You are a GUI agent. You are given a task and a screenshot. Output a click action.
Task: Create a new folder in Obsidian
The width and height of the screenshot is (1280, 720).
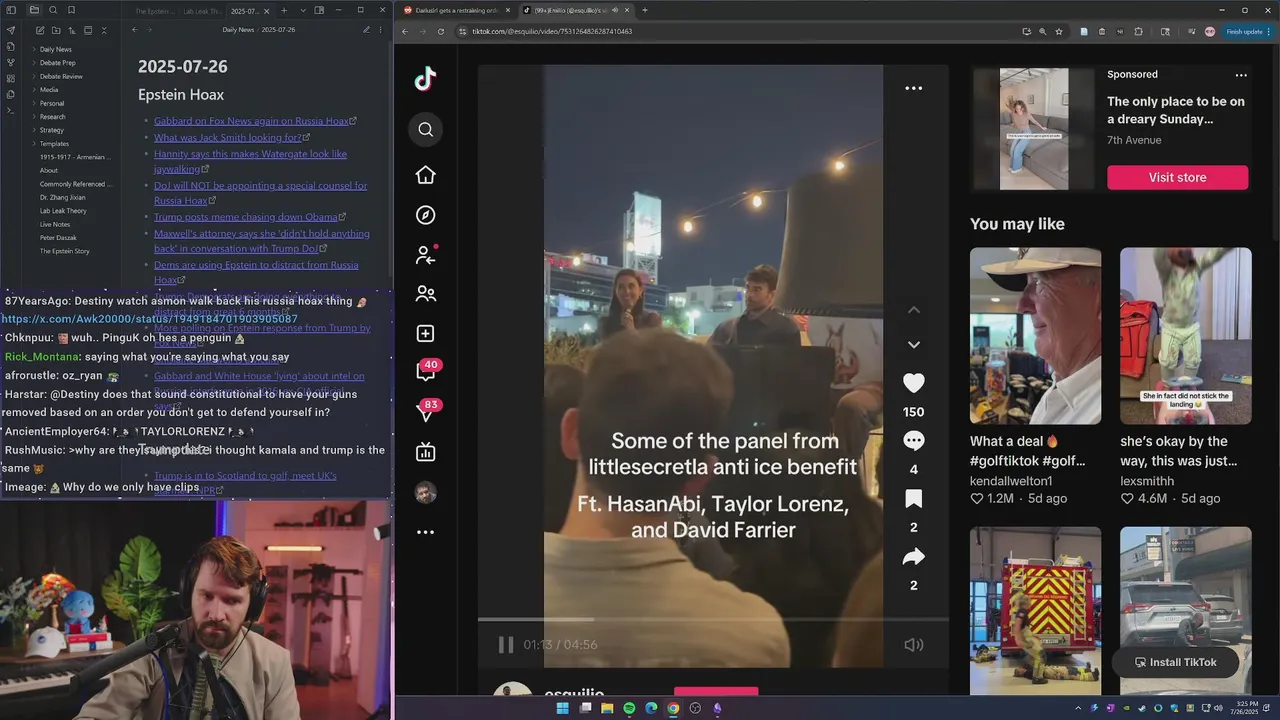[56, 30]
